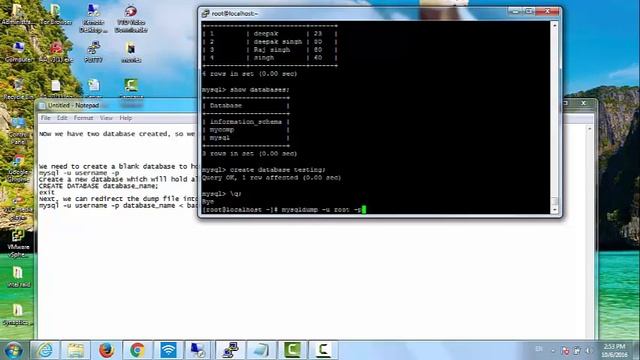Open the Remote Desktop shortcut on desktop
Screen dimensions: 640x360
[93, 18]
